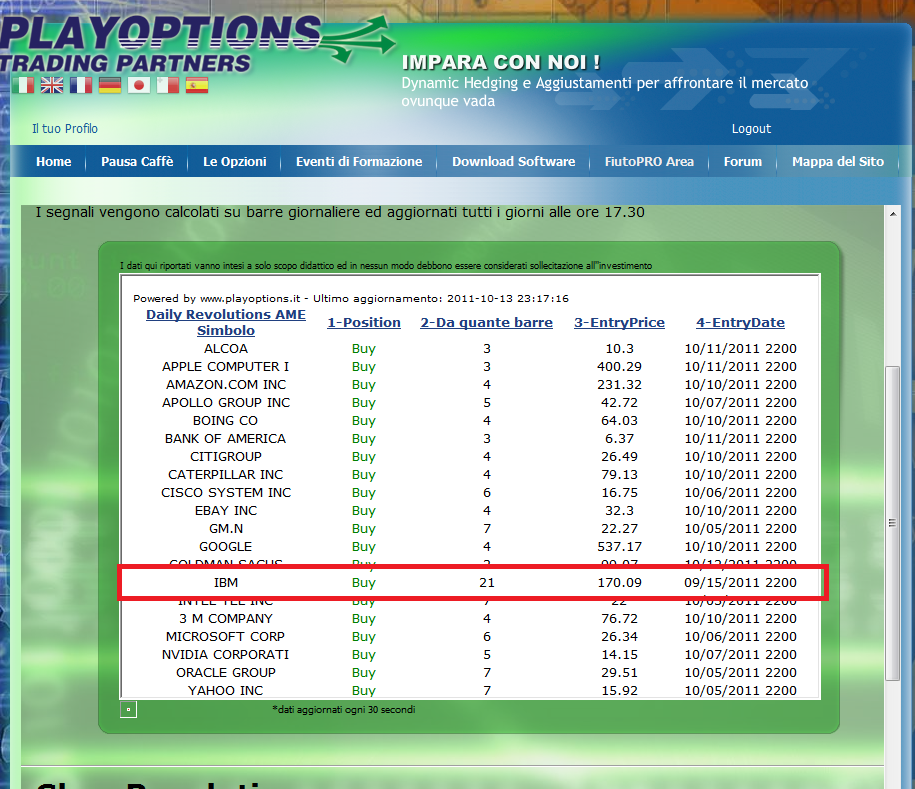Click the small square icon below table
This screenshot has height=789, width=915.
point(128,710)
